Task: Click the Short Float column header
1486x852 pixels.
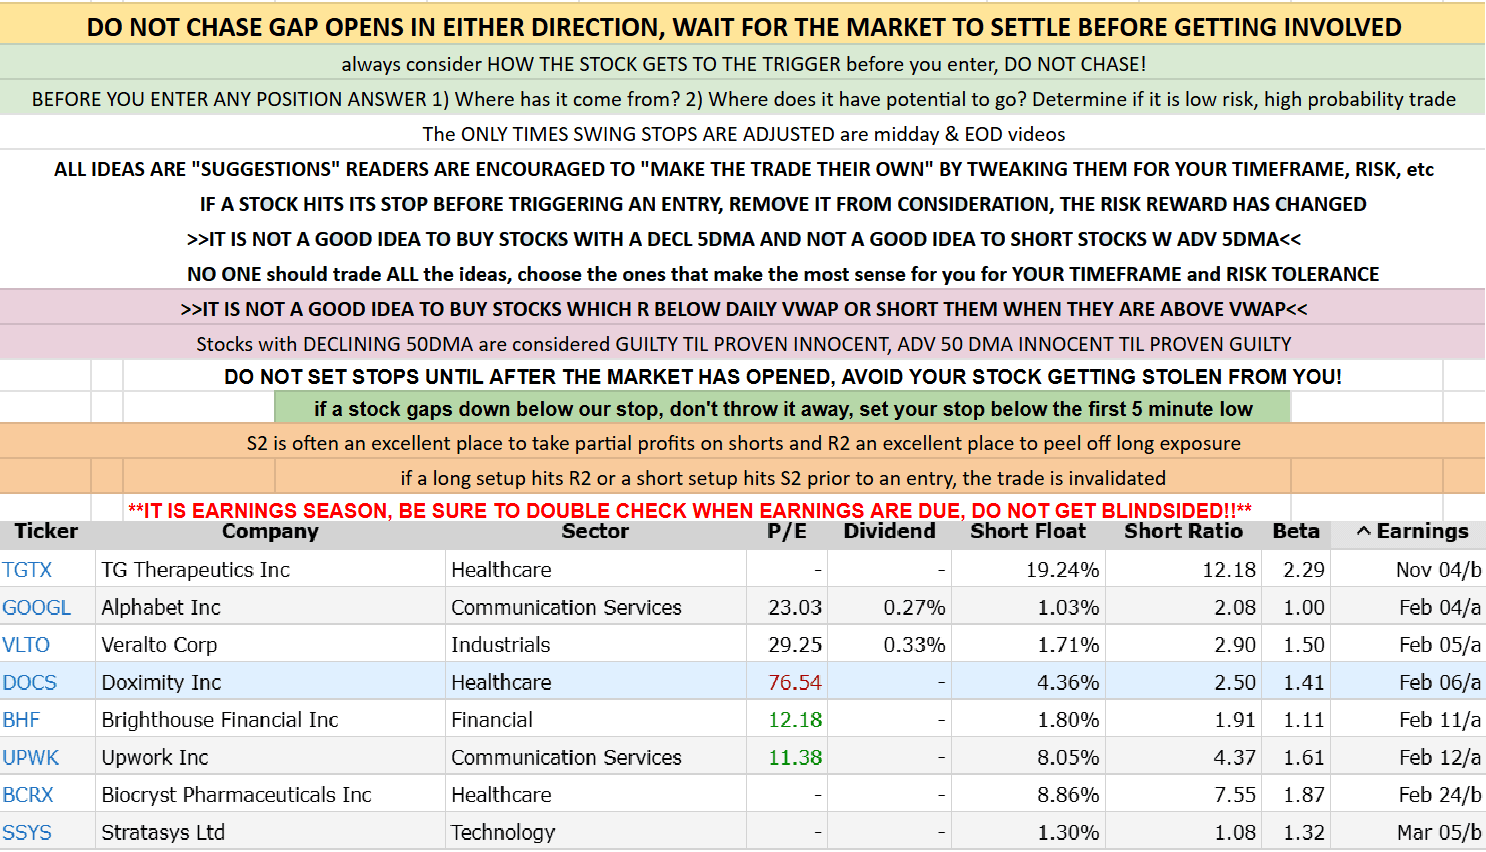Action: pyautogui.click(x=1028, y=531)
